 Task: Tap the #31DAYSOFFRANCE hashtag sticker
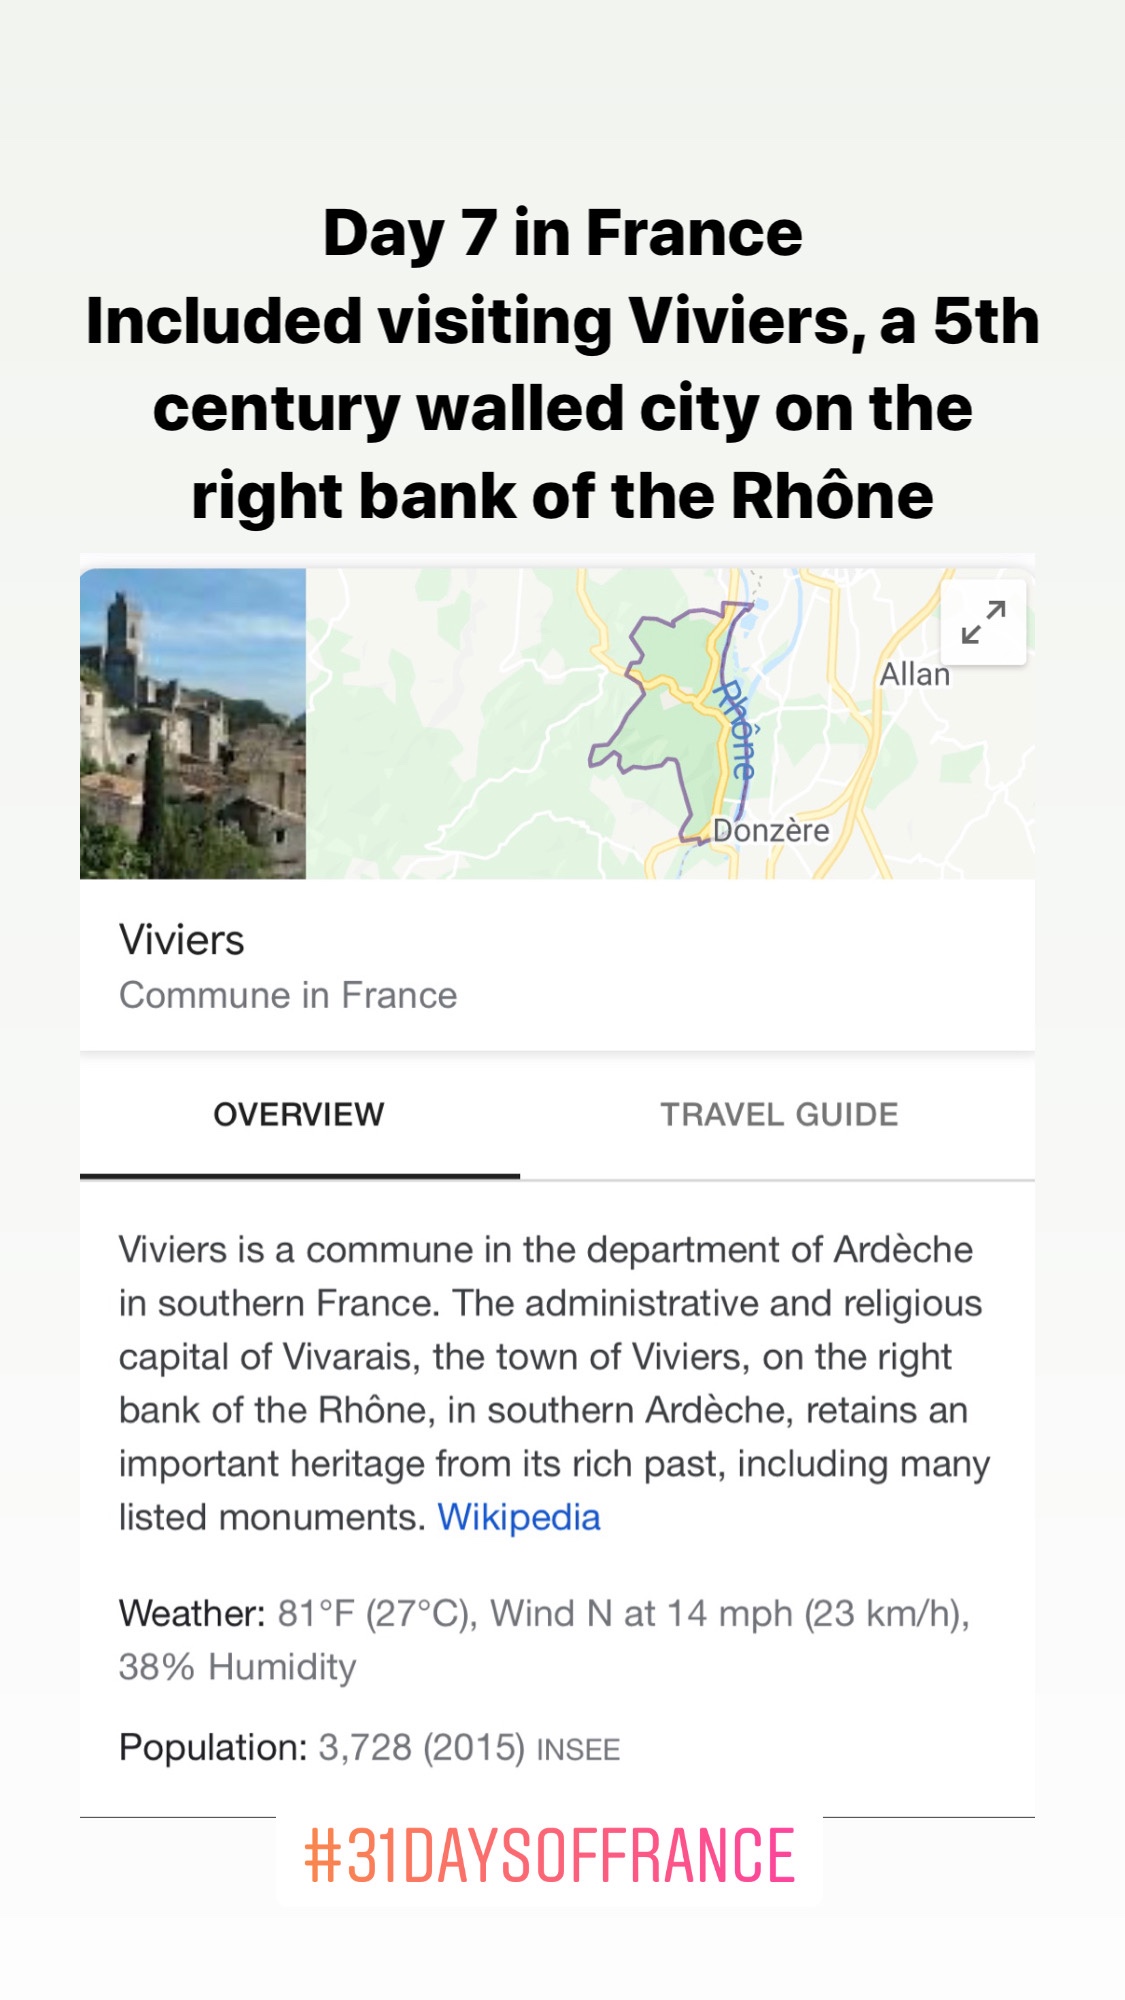(549, 1856)
